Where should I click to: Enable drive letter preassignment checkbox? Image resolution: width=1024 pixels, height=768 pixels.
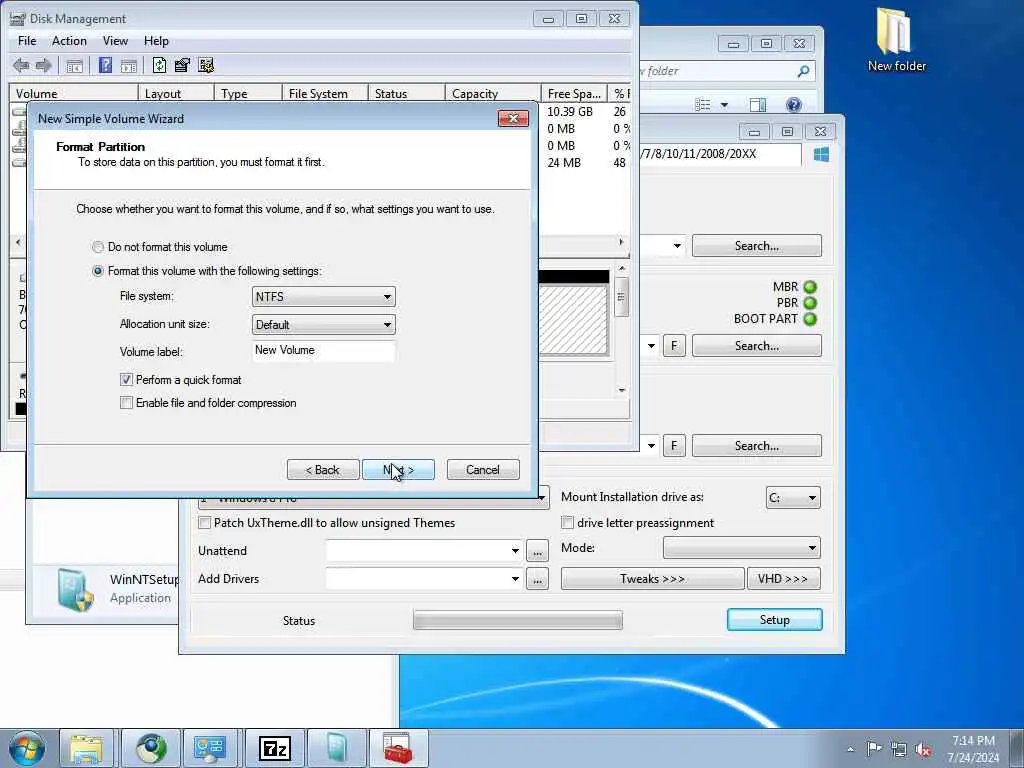[x=568, y=522]
